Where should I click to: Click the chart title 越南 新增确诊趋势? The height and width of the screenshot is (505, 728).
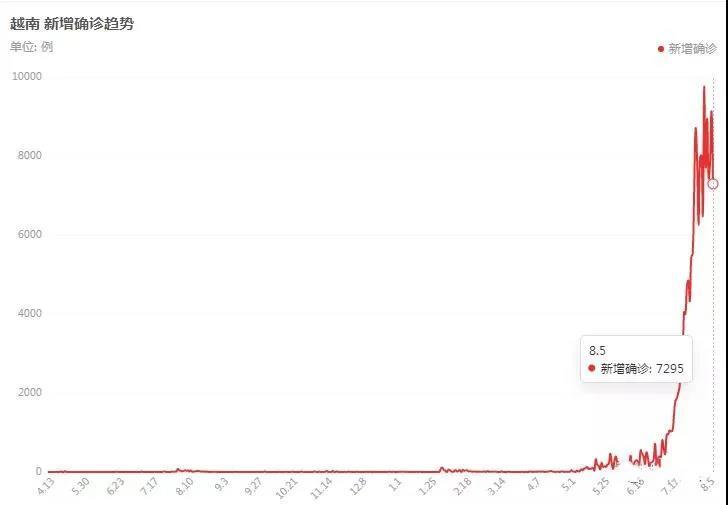click(72, 23)
